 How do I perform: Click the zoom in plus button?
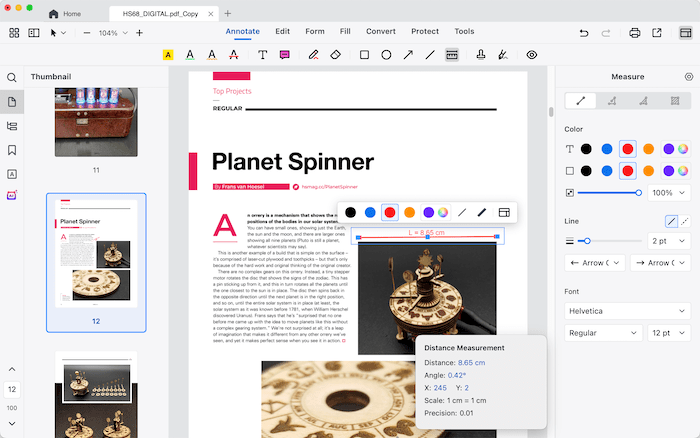pyautogui.click(x=139, y=33)
